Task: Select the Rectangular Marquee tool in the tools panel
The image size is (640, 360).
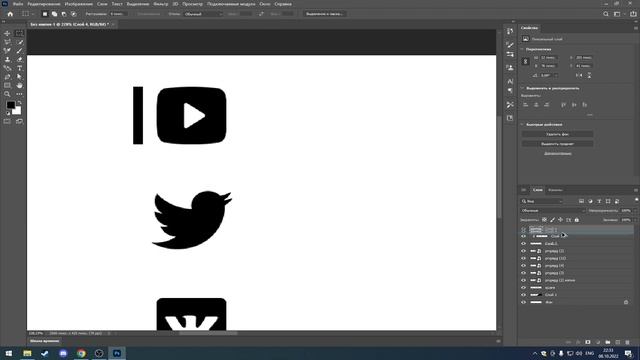Action: tap(19, 33)
